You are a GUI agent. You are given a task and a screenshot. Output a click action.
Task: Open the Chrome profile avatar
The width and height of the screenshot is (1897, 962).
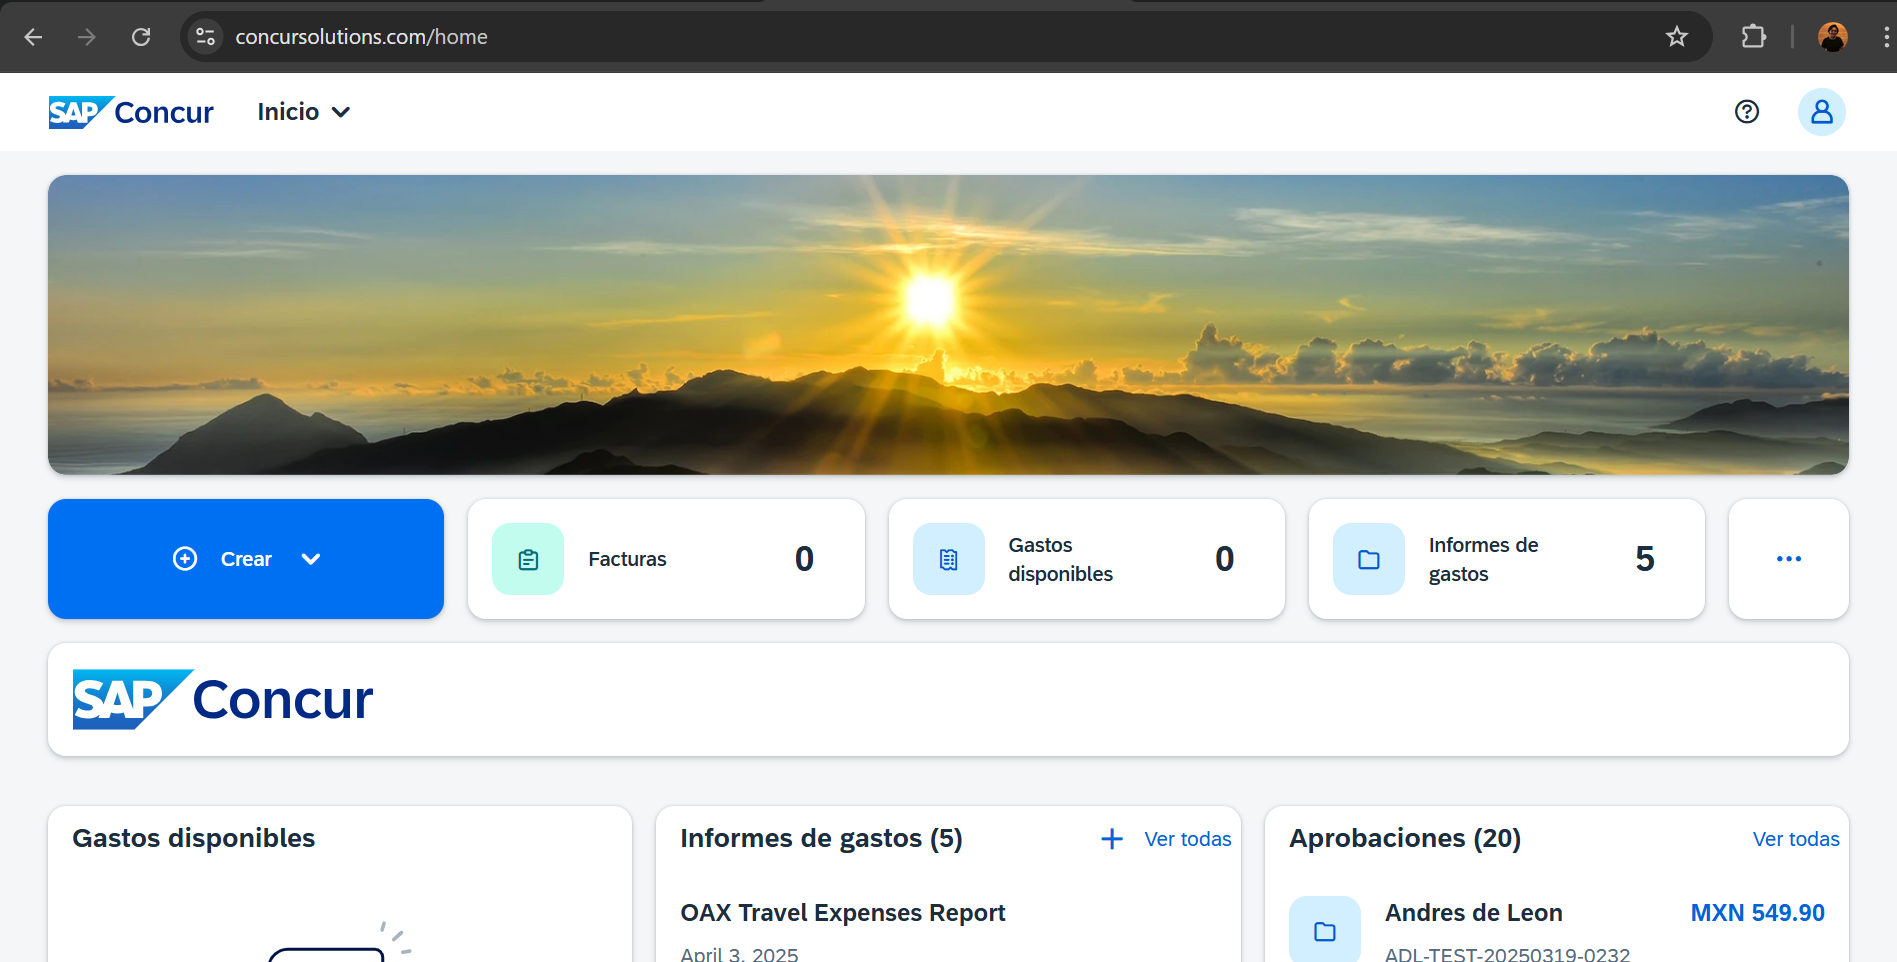pos(1832,37)
